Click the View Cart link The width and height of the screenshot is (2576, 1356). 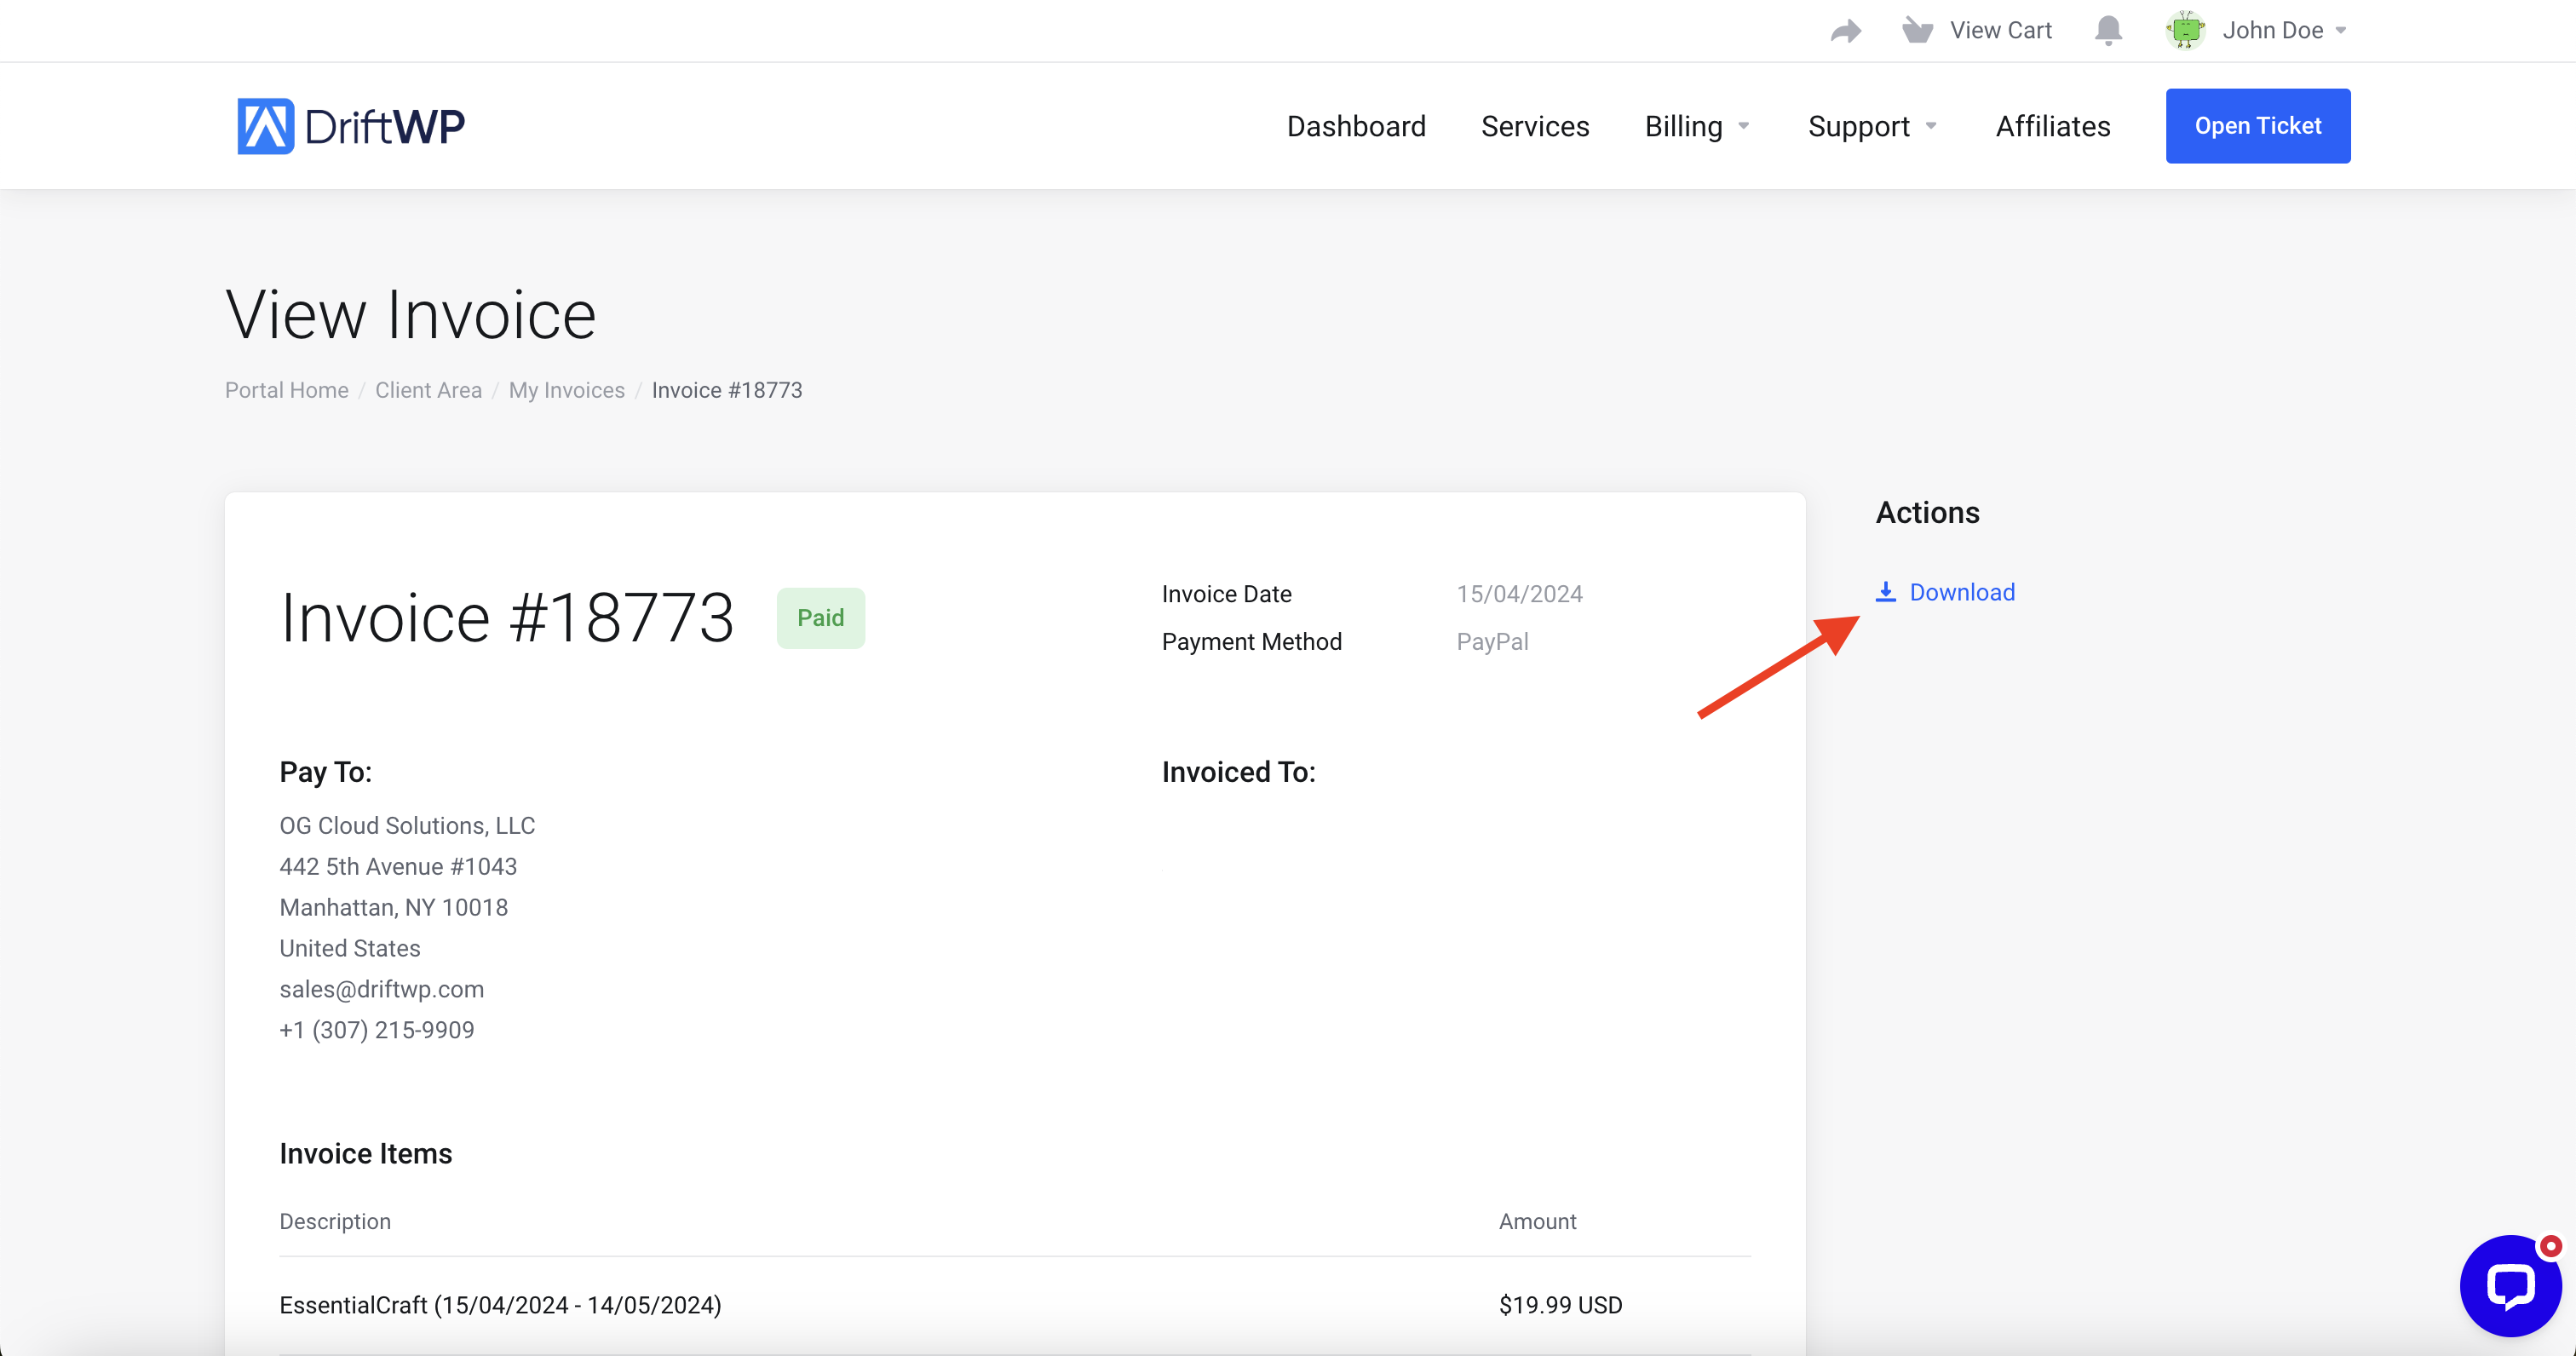[x=2000, y=30]
